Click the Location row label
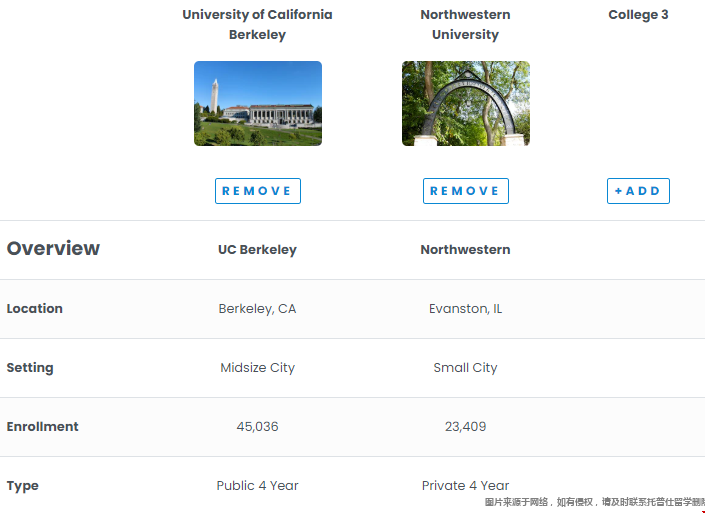Image resolution: width=705 pixels, height=513 pixels. tap(35, 308)
